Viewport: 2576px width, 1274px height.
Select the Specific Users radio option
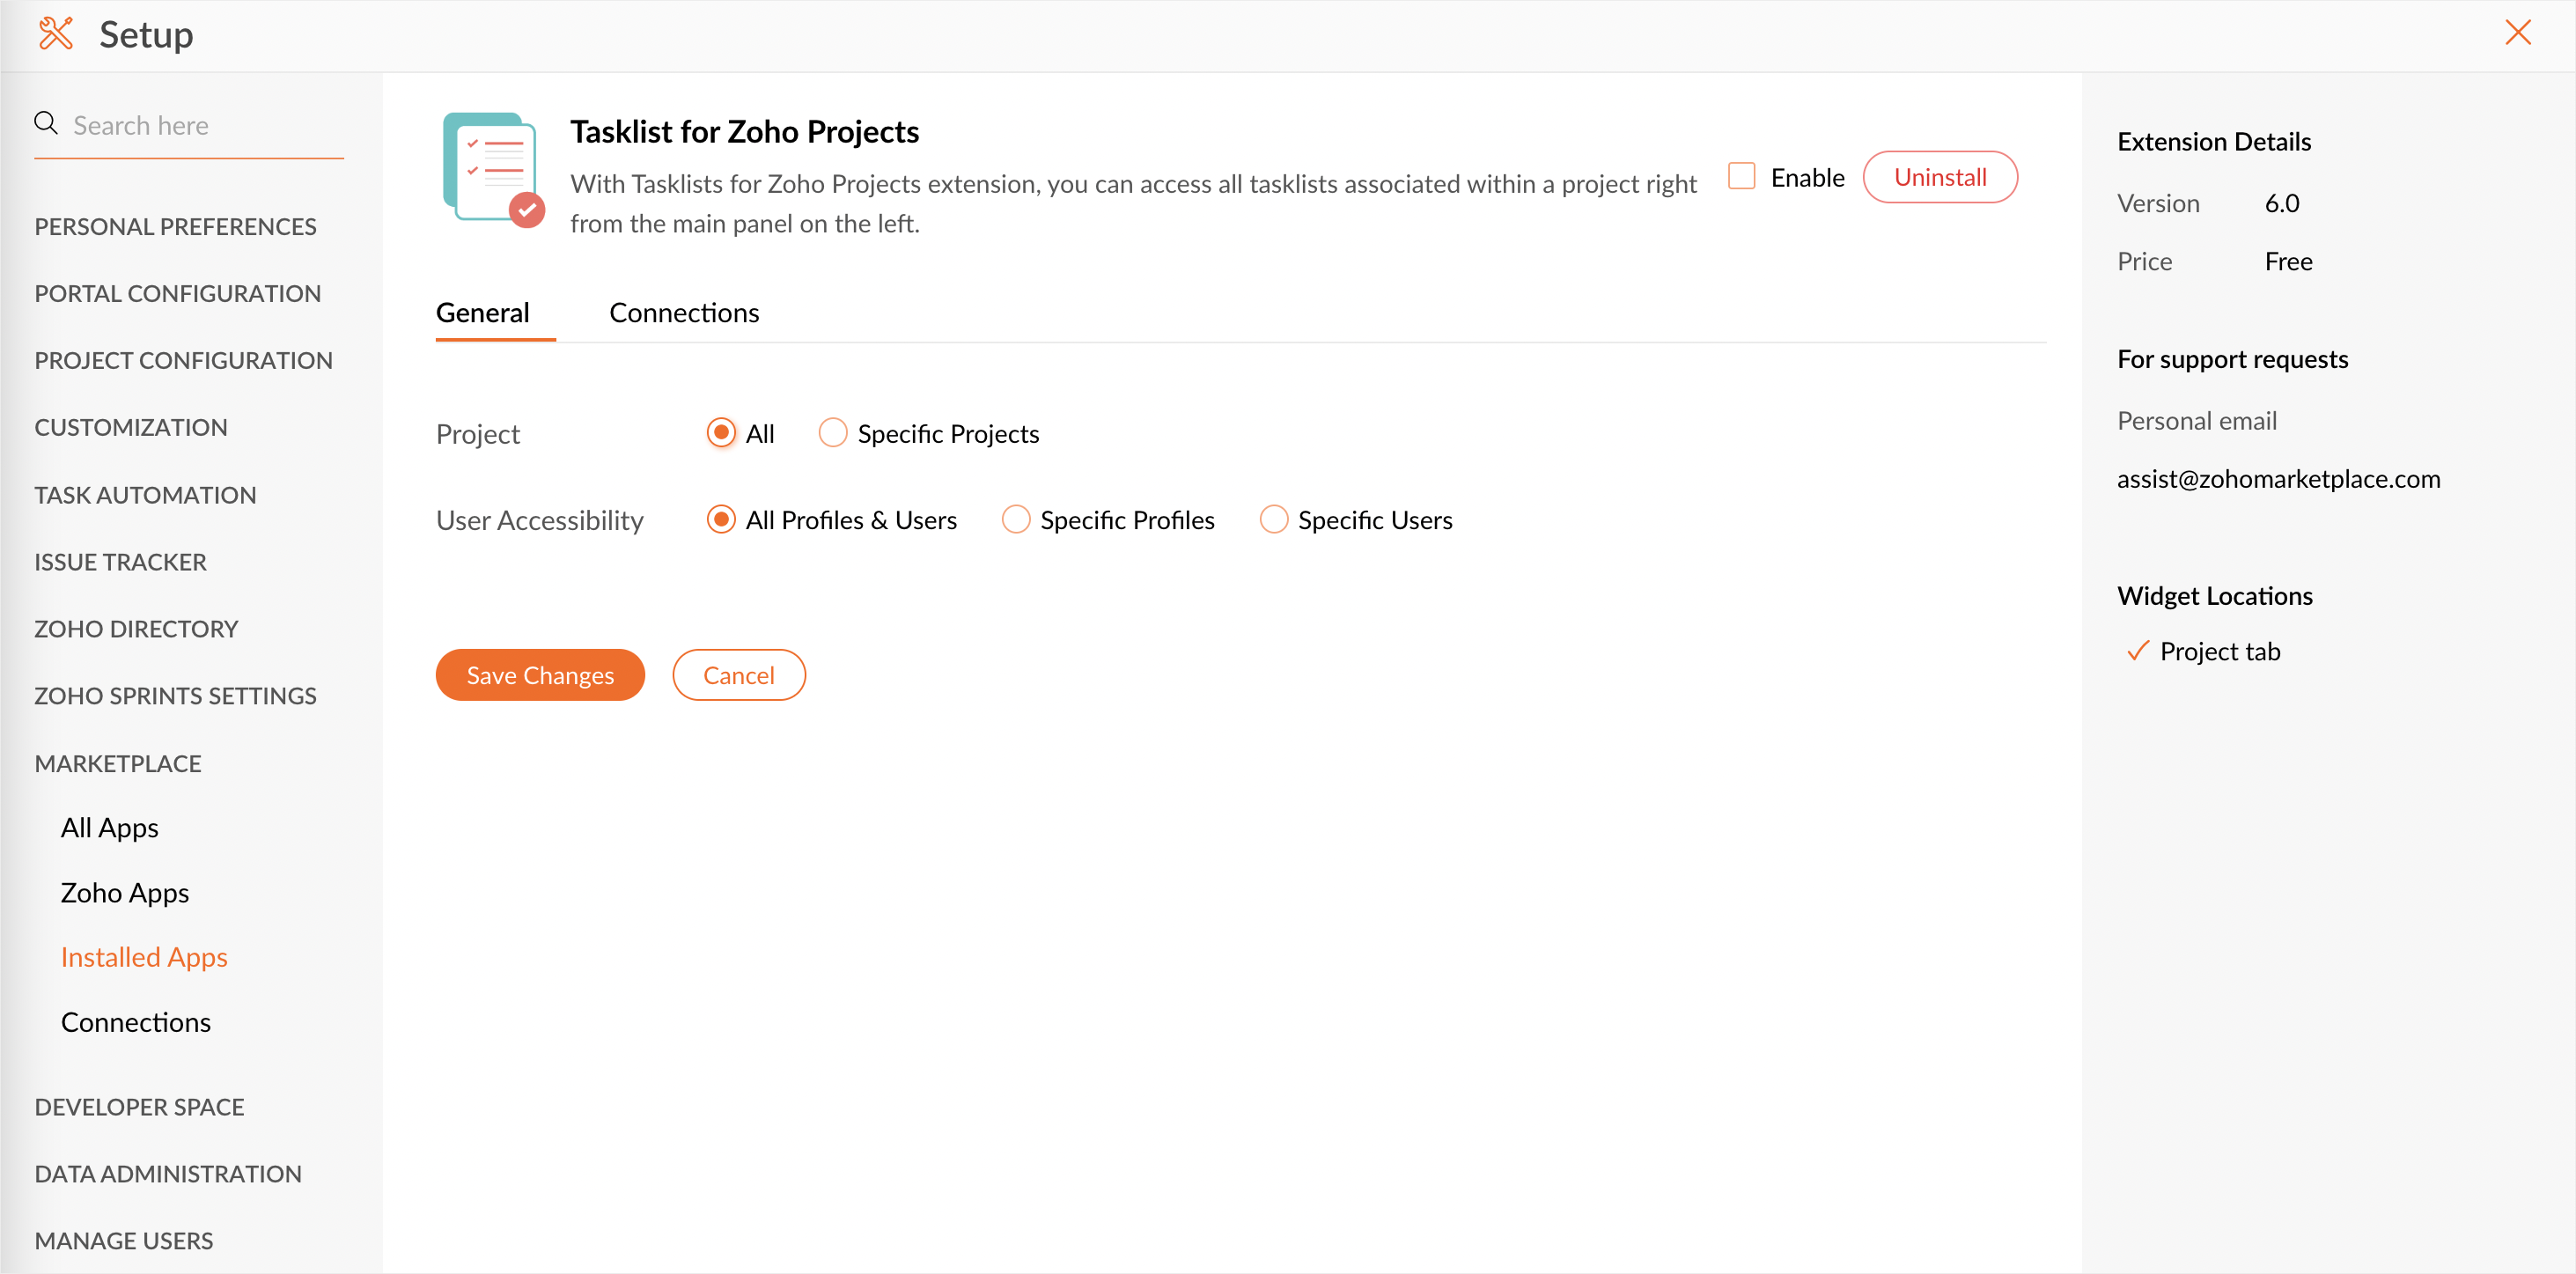[x=1273, y=519]
